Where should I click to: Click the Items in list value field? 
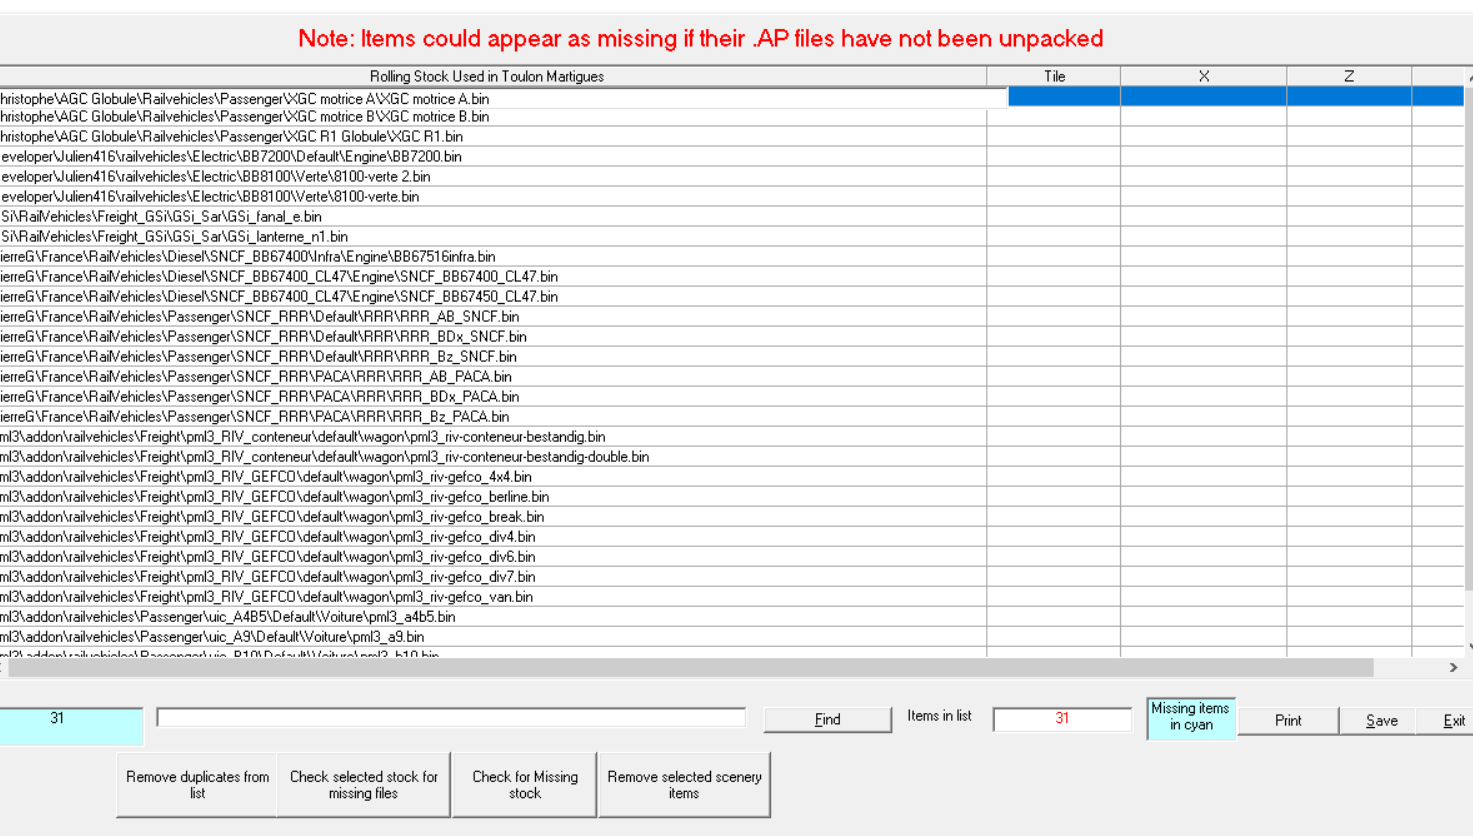coord(1062,718)
